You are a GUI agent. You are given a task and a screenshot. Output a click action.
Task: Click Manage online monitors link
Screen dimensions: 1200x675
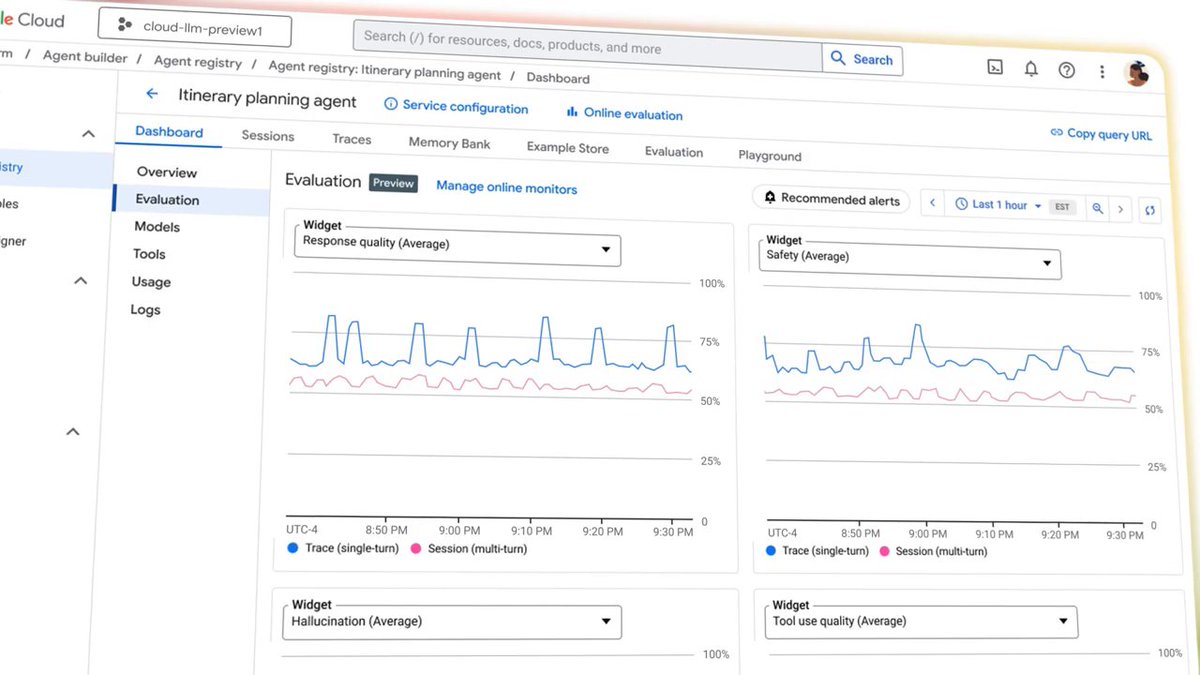pyautogui.click(x=506, y=187)
